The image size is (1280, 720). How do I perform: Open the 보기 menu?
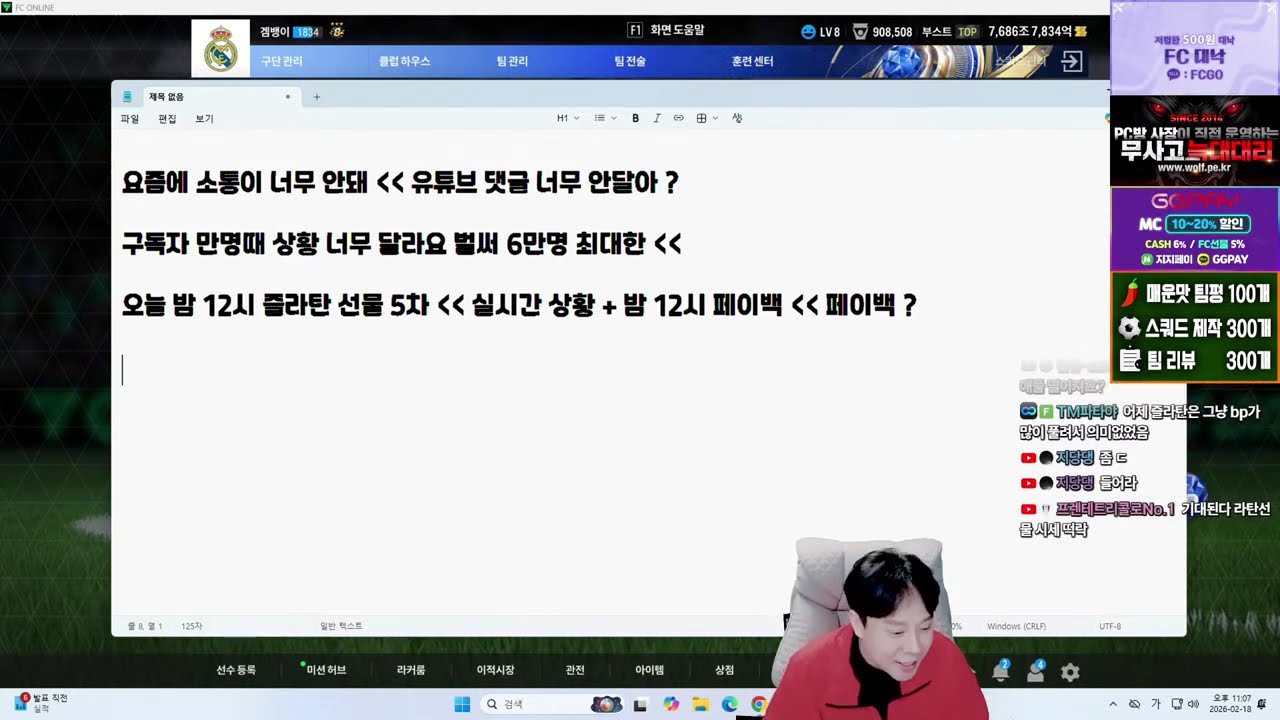tap(204, 119)
